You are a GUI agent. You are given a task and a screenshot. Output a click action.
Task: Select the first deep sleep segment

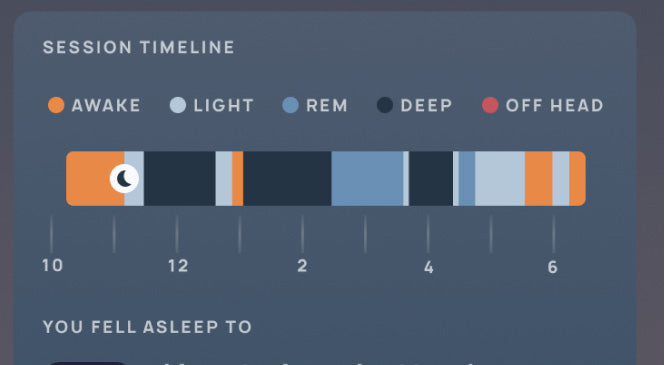click(180, 178)
